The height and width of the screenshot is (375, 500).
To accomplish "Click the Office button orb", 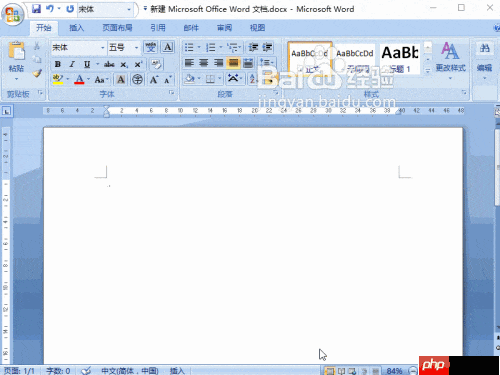I will 13,14.
